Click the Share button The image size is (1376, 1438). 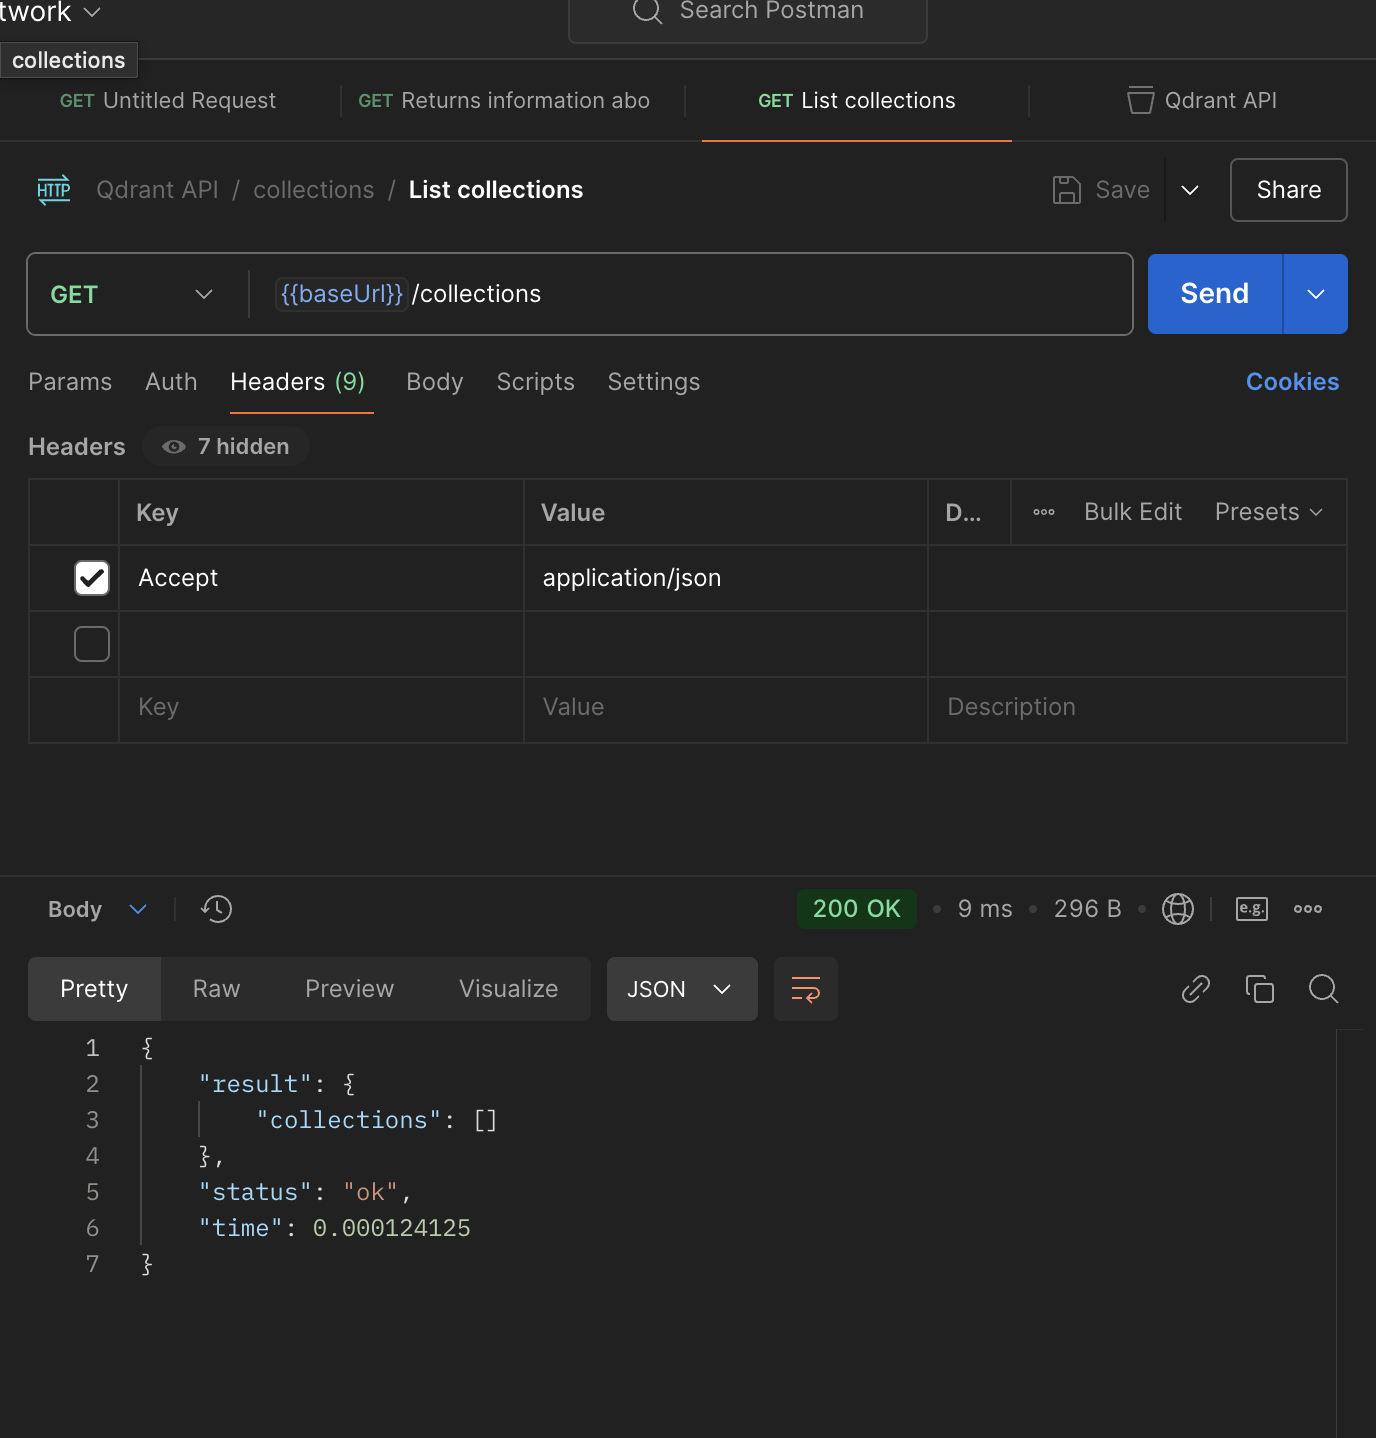(x=1289, y=190)
